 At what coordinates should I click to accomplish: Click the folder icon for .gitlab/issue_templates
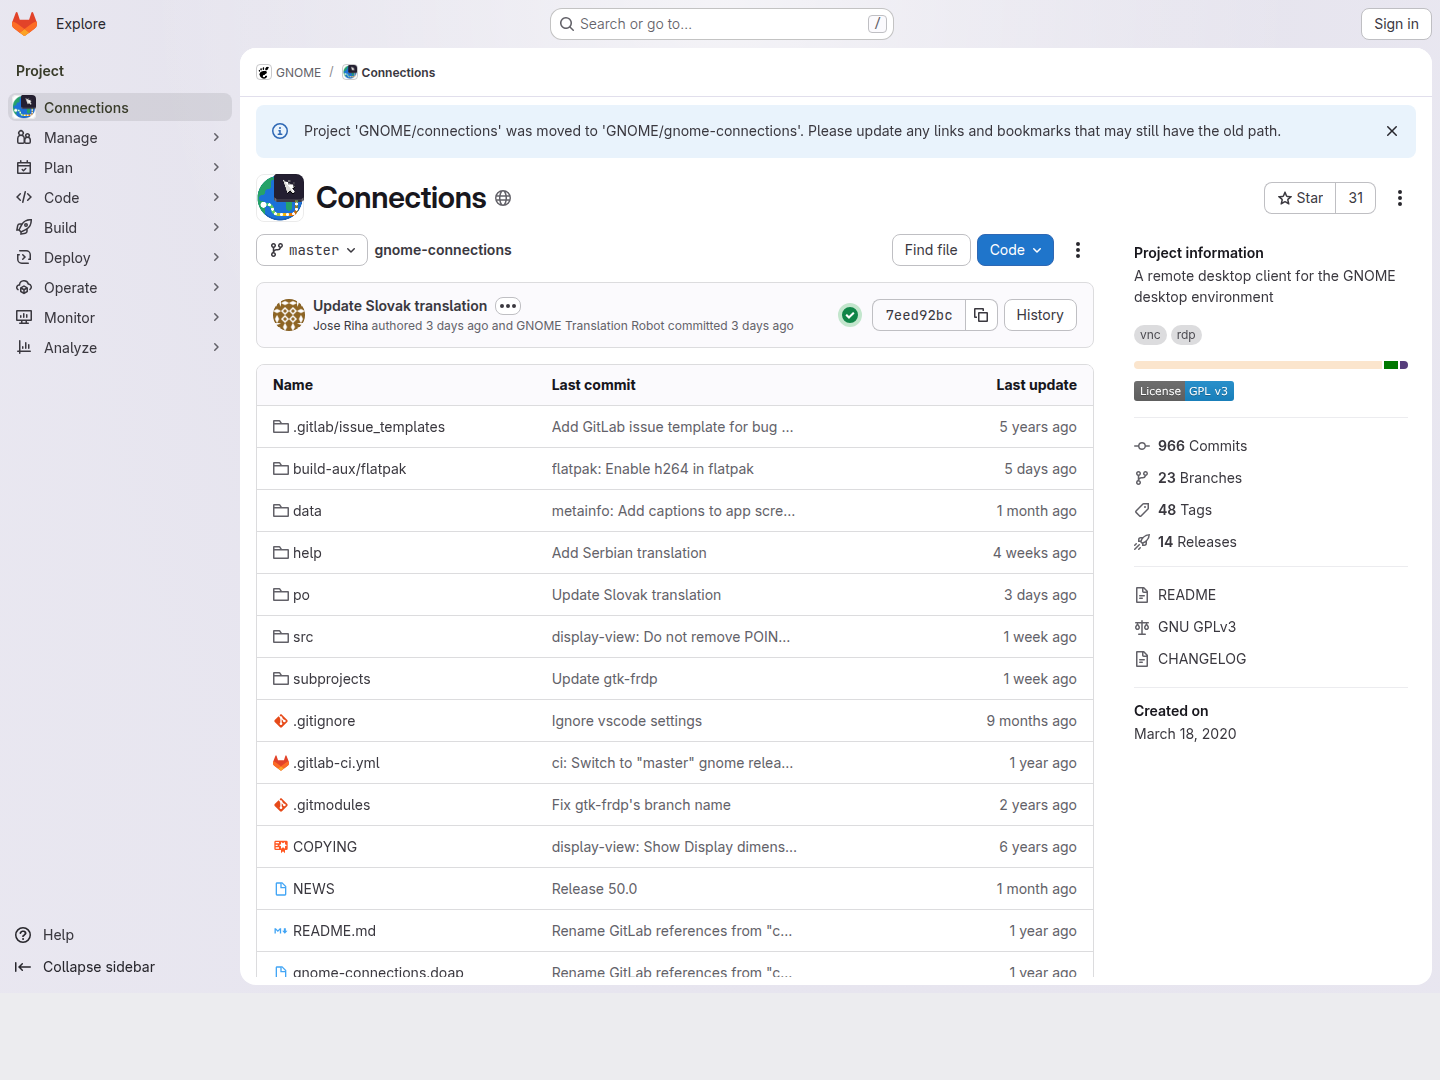[x=281, y=427]
